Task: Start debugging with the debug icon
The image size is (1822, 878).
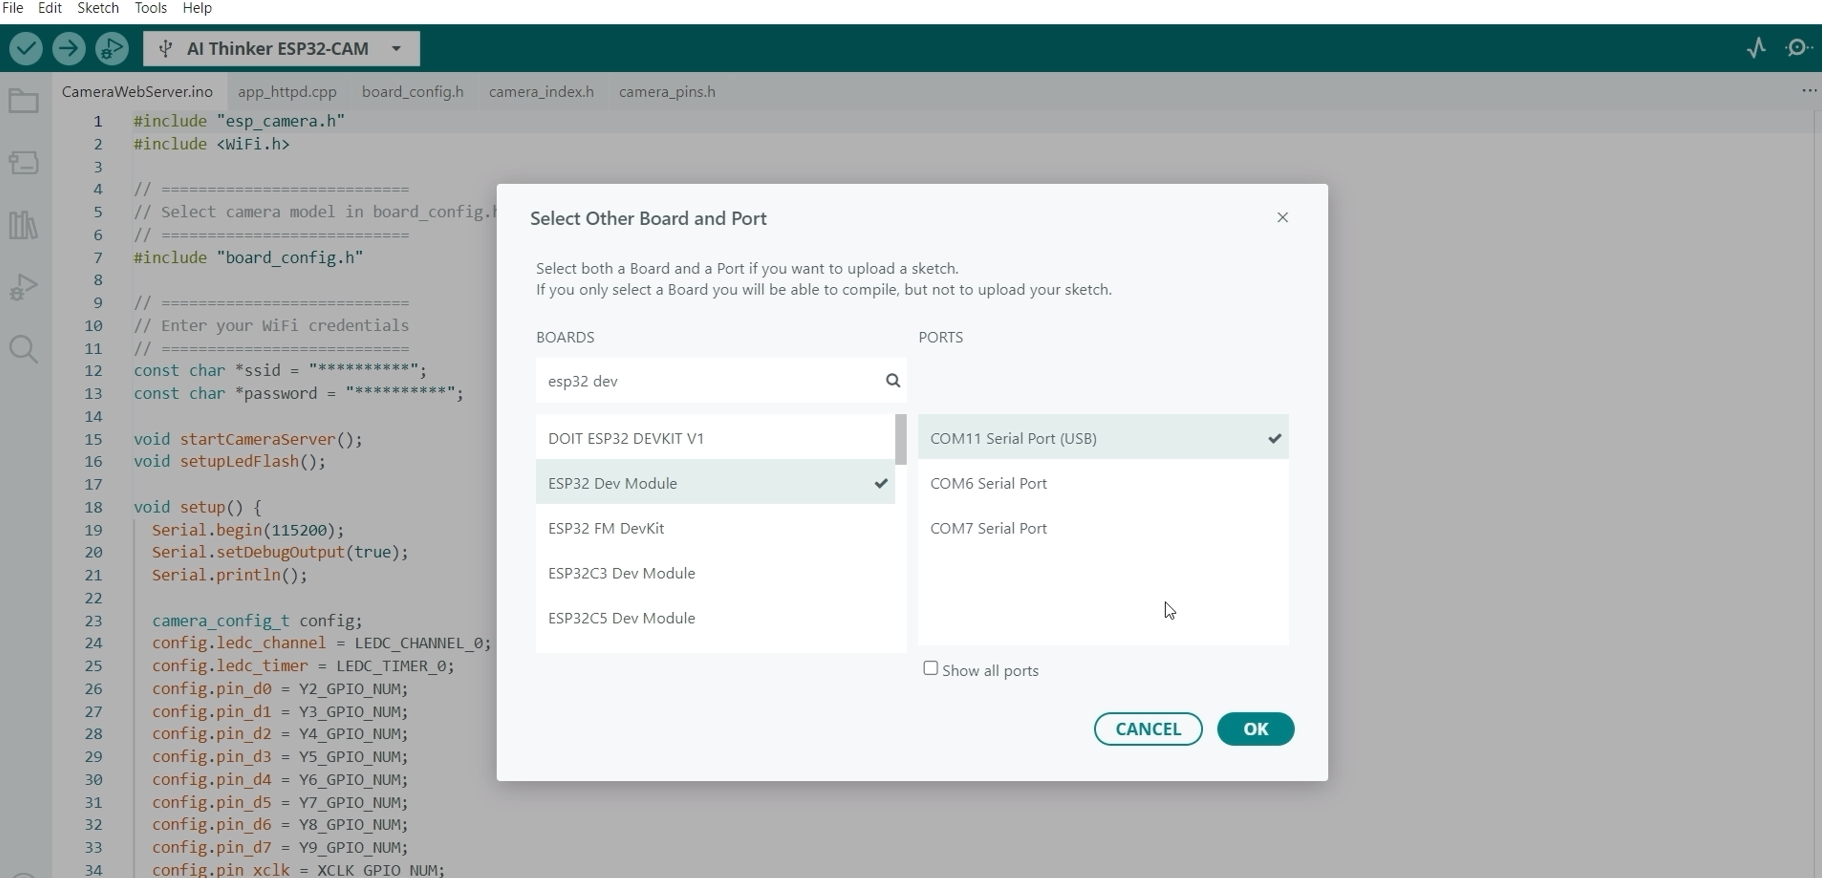Action: 112,48
